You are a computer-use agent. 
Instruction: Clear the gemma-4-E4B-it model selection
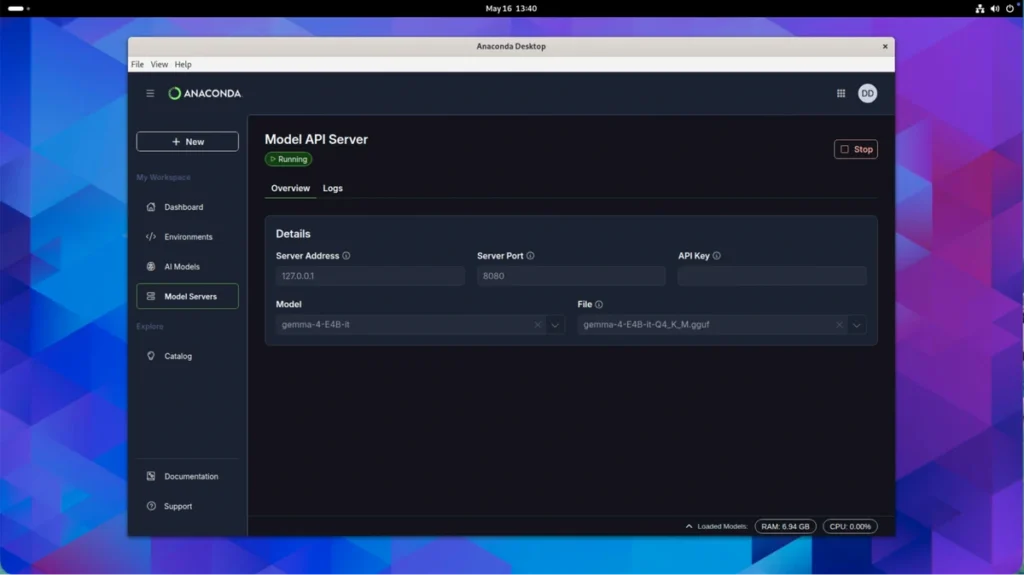point(537,325)
